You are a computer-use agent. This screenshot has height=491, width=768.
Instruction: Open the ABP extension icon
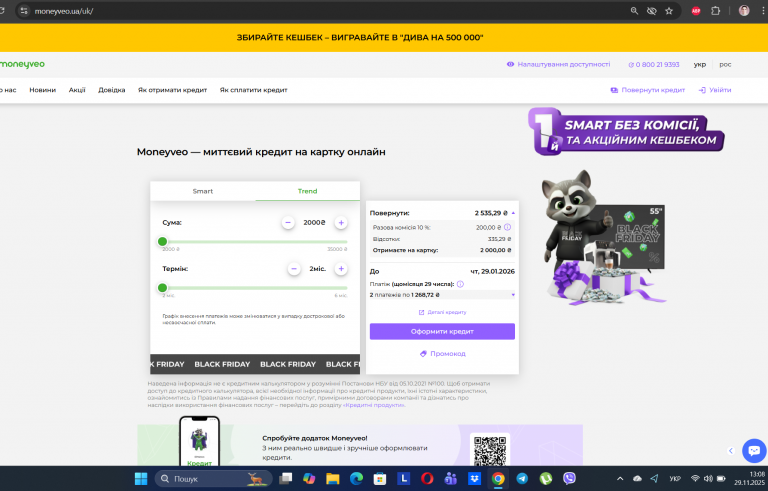coord(696,11)
